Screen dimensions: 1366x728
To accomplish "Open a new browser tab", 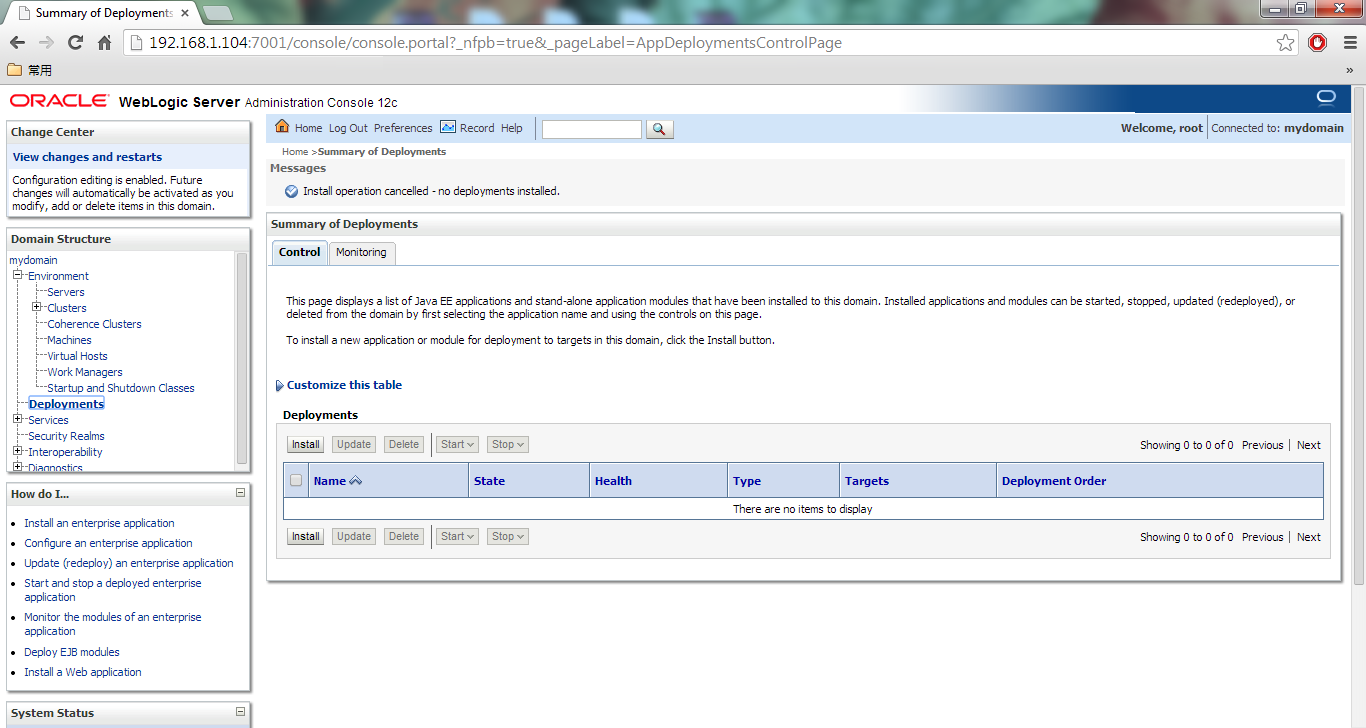I will point(217,13).
